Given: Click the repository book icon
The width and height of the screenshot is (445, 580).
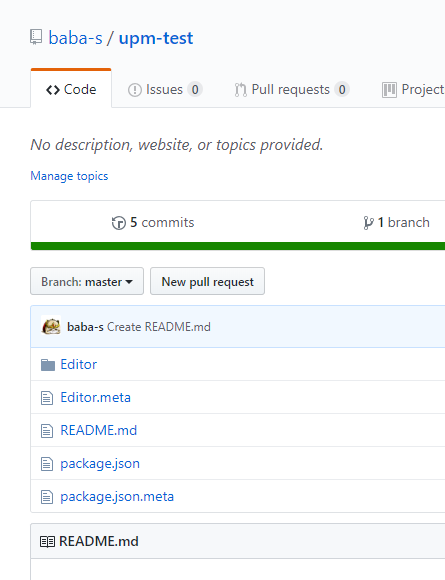Looking at the screenshot, I should click(x=36, y=37).
